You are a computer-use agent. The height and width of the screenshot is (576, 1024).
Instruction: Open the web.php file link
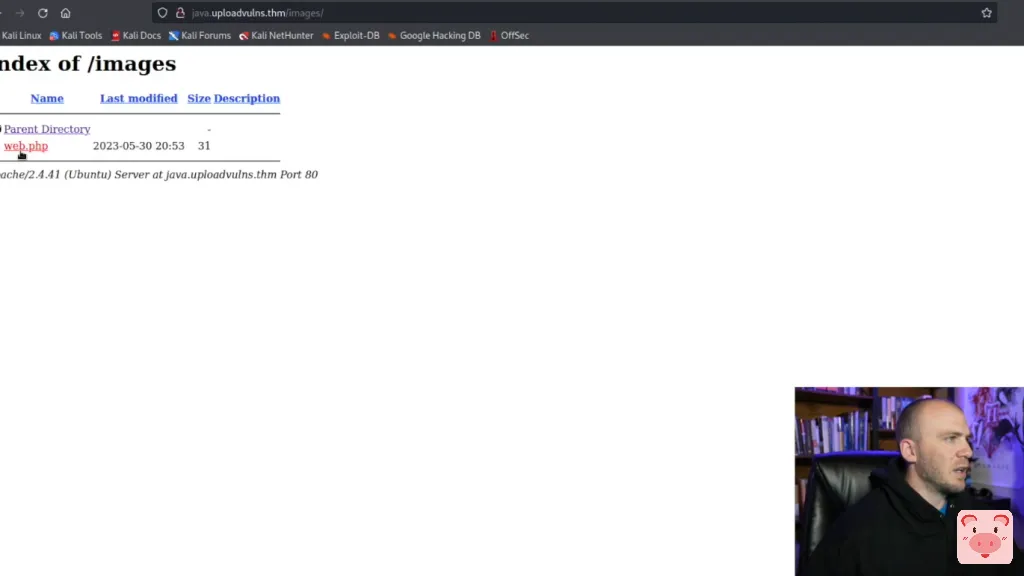[x=26, y=146]
